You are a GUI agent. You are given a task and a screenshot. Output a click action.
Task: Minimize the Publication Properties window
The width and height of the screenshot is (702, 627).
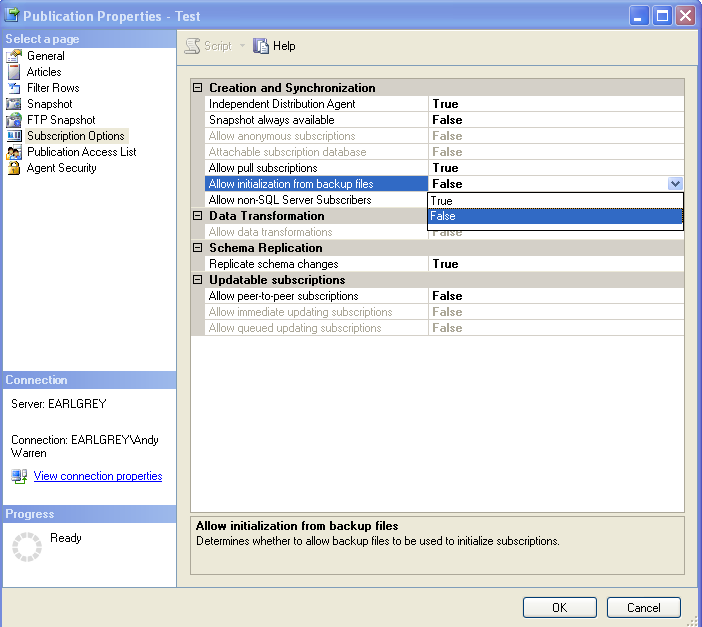[638, 16]
